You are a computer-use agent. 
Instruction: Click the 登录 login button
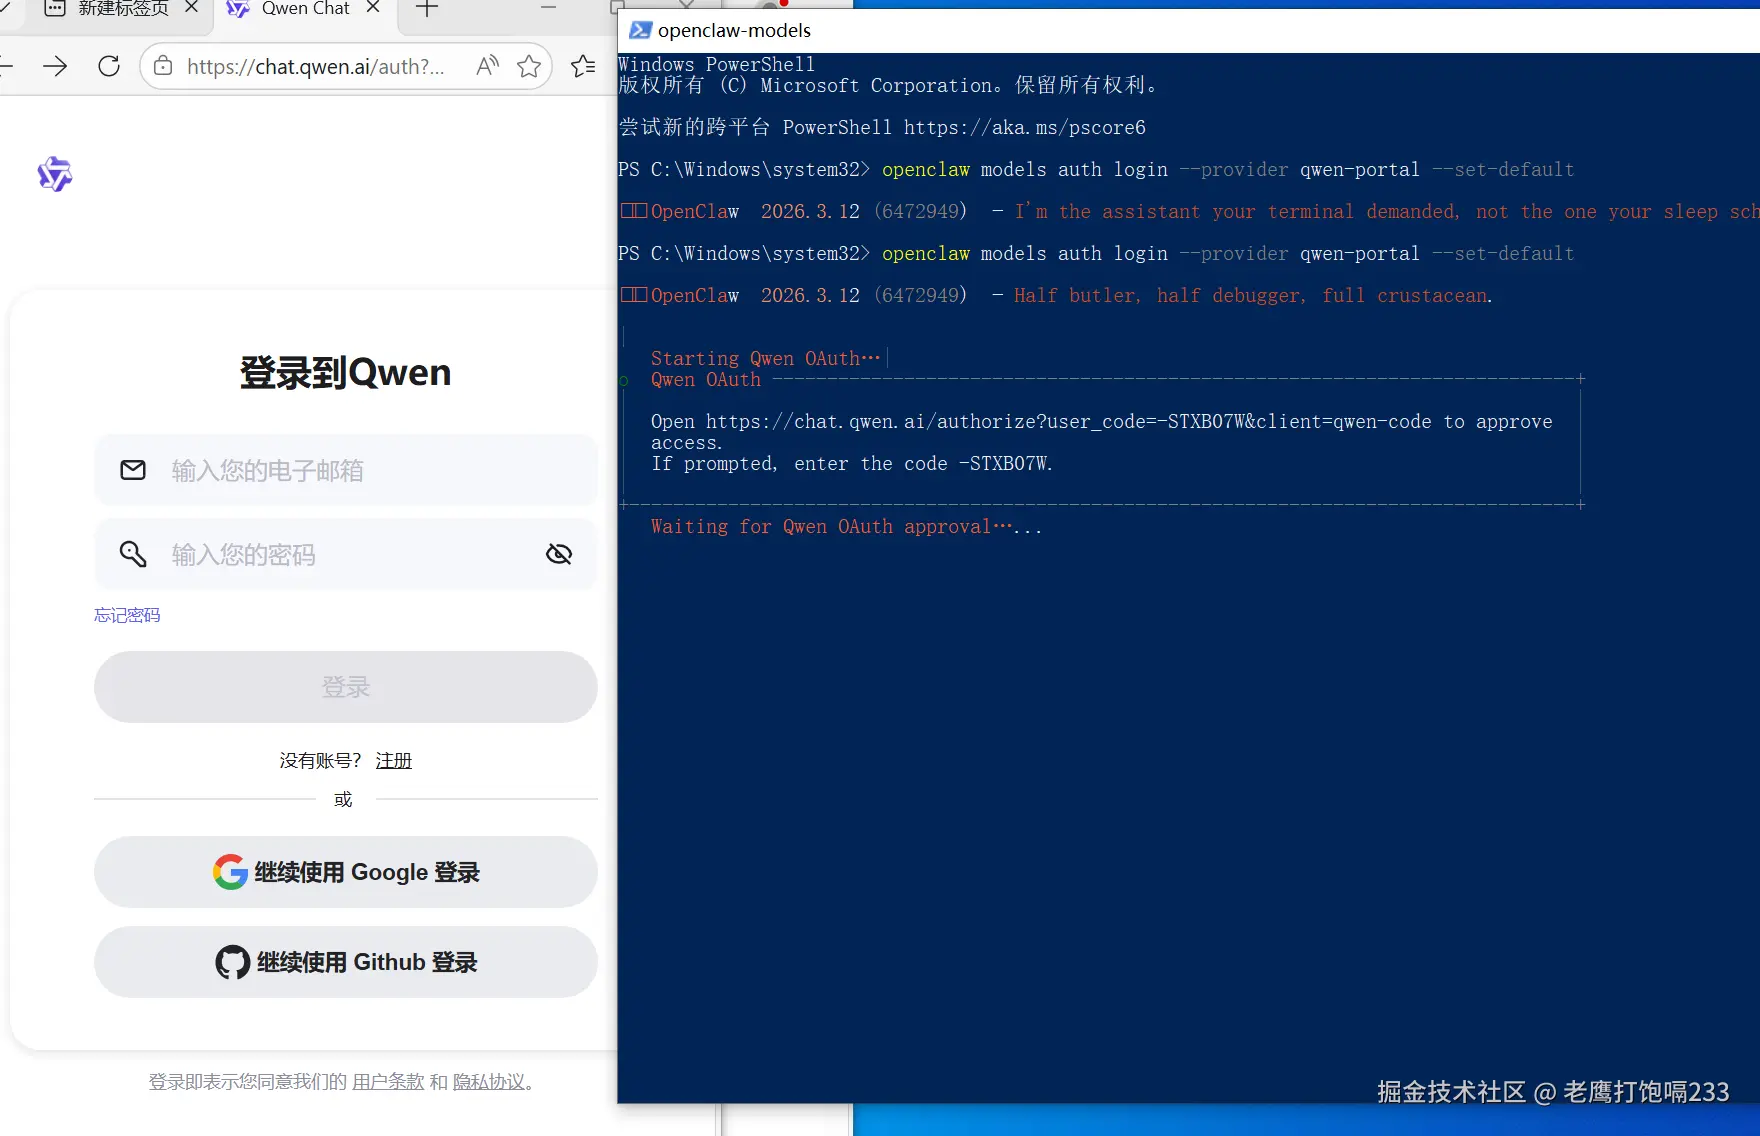click(346, 687)
